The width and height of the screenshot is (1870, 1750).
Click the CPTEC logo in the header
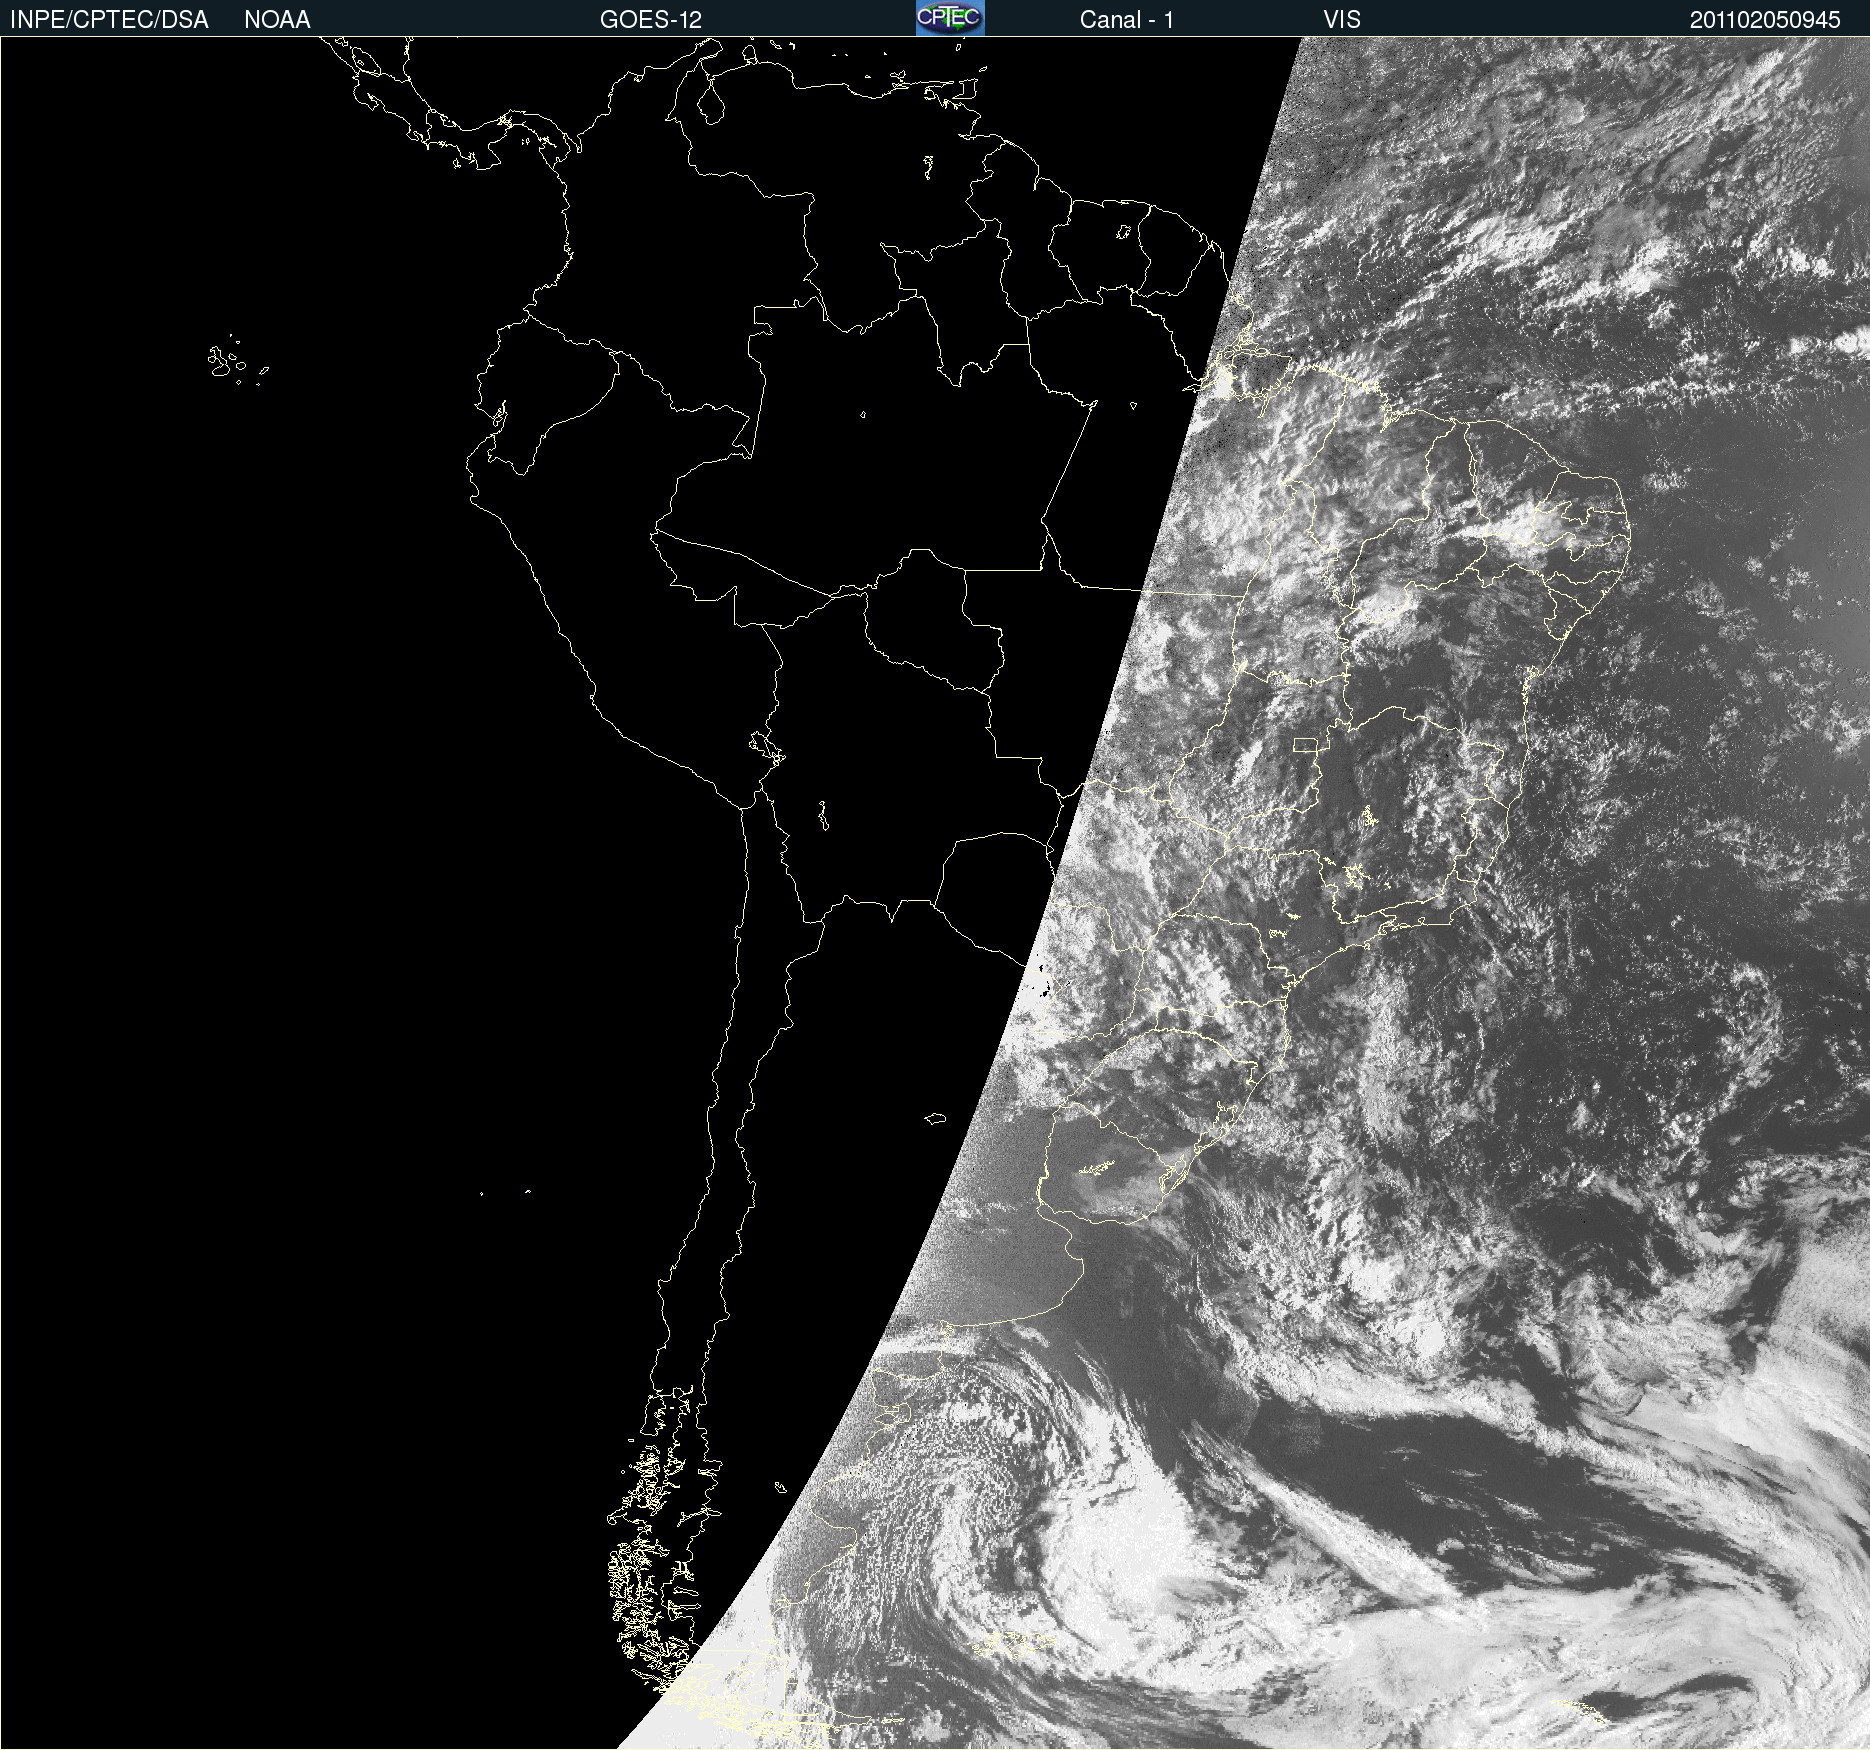(950, 18)
